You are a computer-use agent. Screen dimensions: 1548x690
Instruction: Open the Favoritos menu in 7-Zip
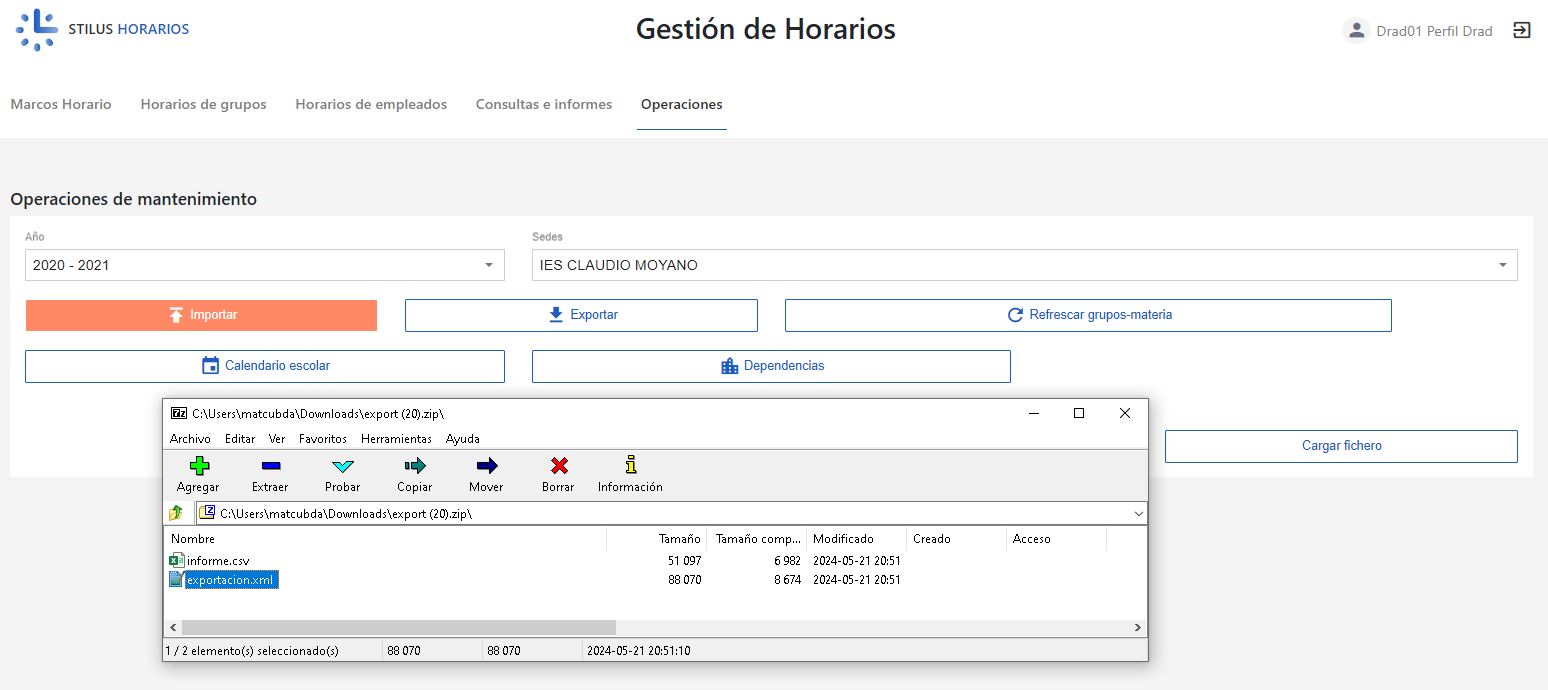pos(323,439)
